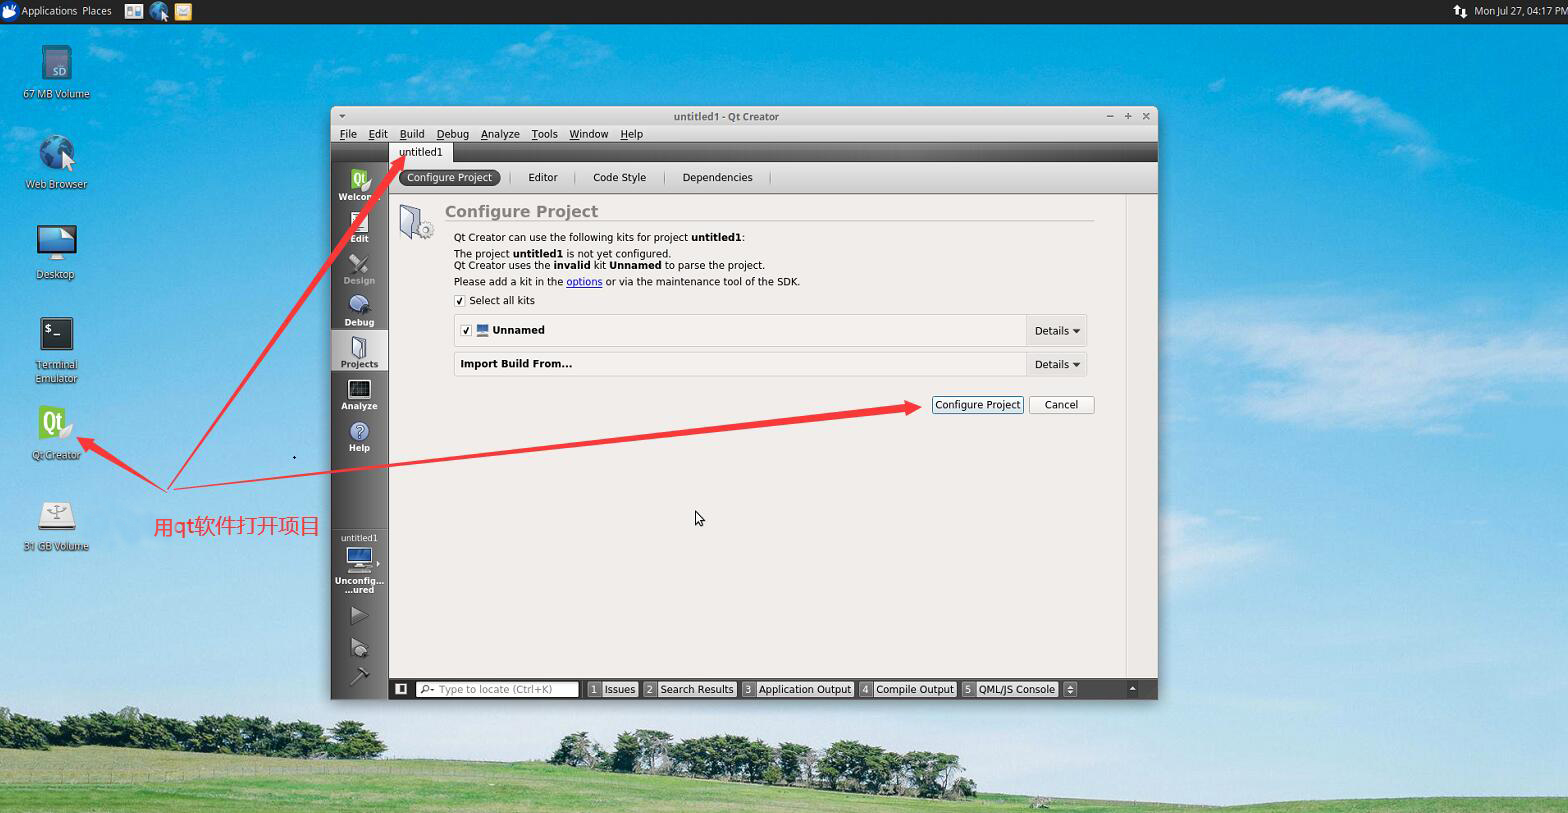Open Analyze mode in the sidebar
The height and width of the screenshot is (813, 1568).
pyautogui.click(x=359, y=394)
